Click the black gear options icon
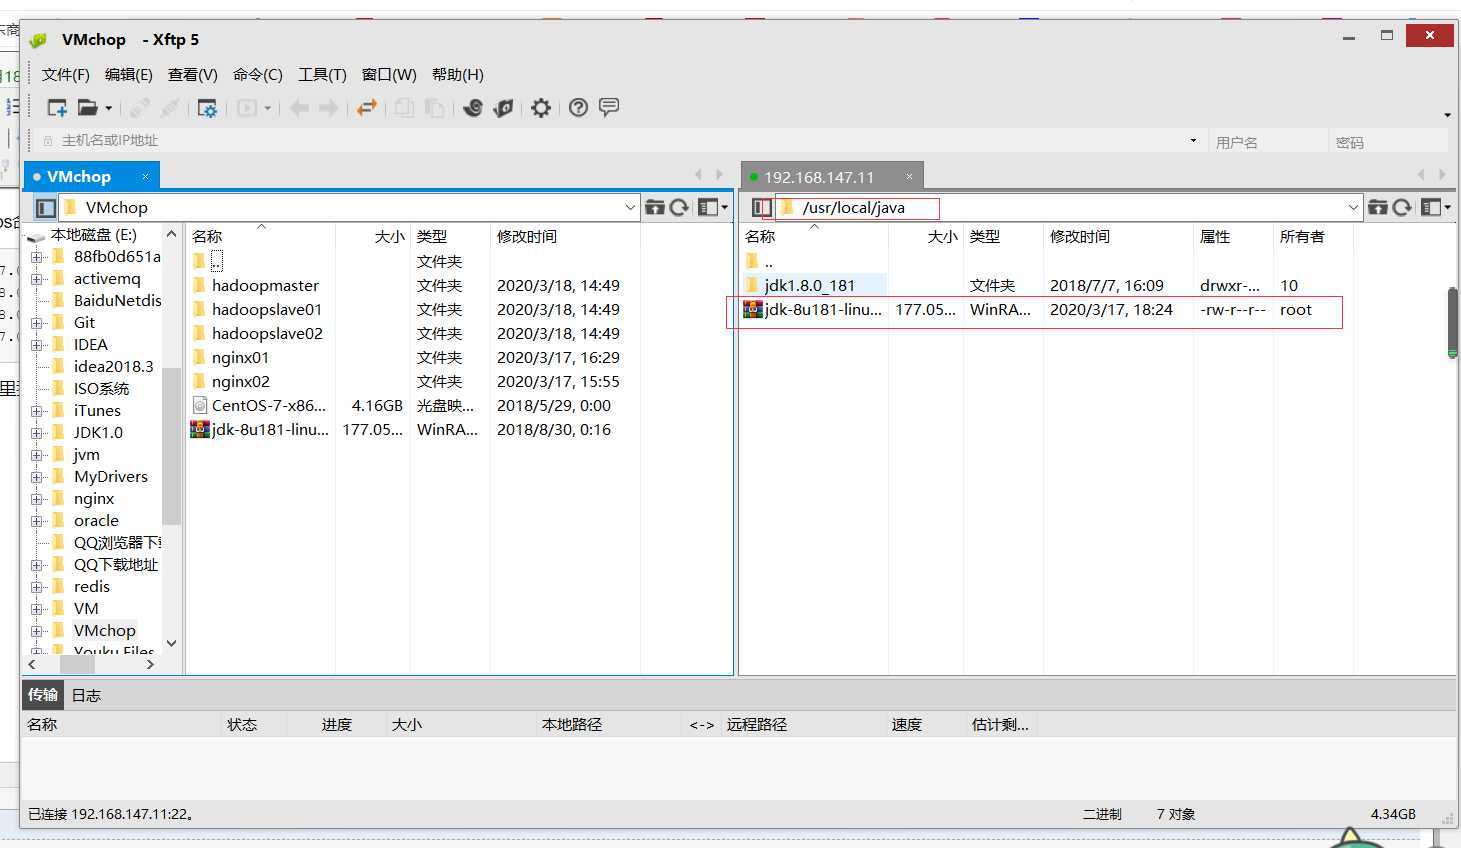 [x=541, y=108]
